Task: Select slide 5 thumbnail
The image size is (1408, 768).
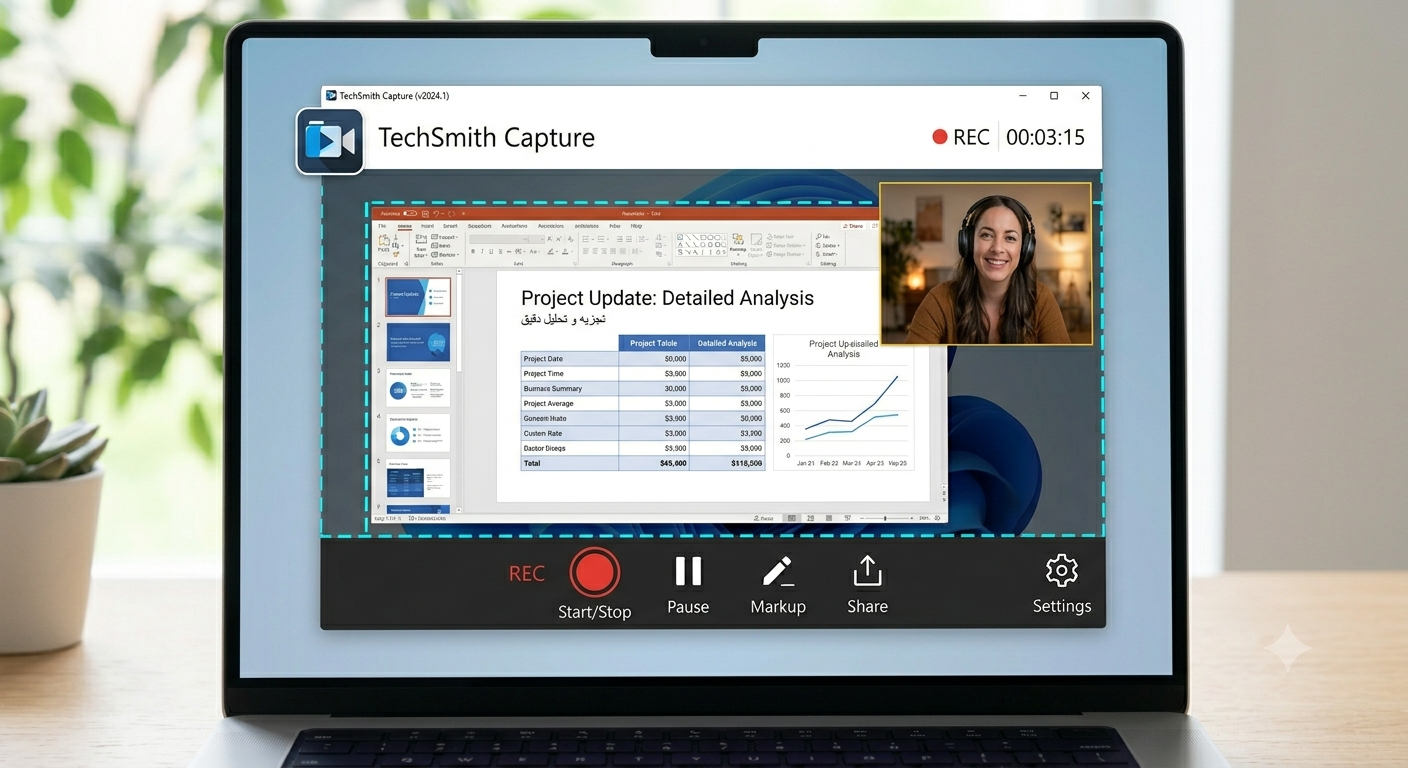Action: 418,478
